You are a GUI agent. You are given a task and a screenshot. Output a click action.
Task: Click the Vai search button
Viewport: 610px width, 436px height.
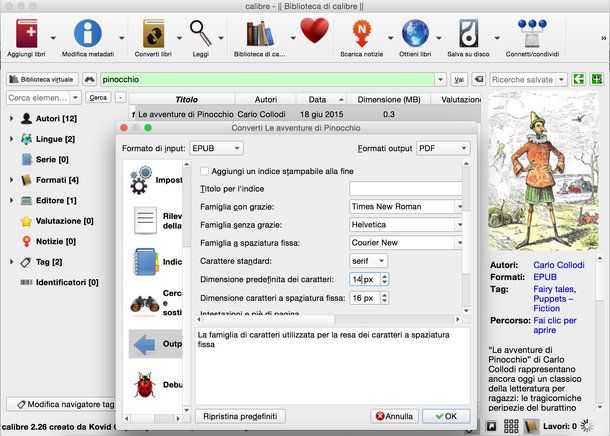[x=459, y=79]
